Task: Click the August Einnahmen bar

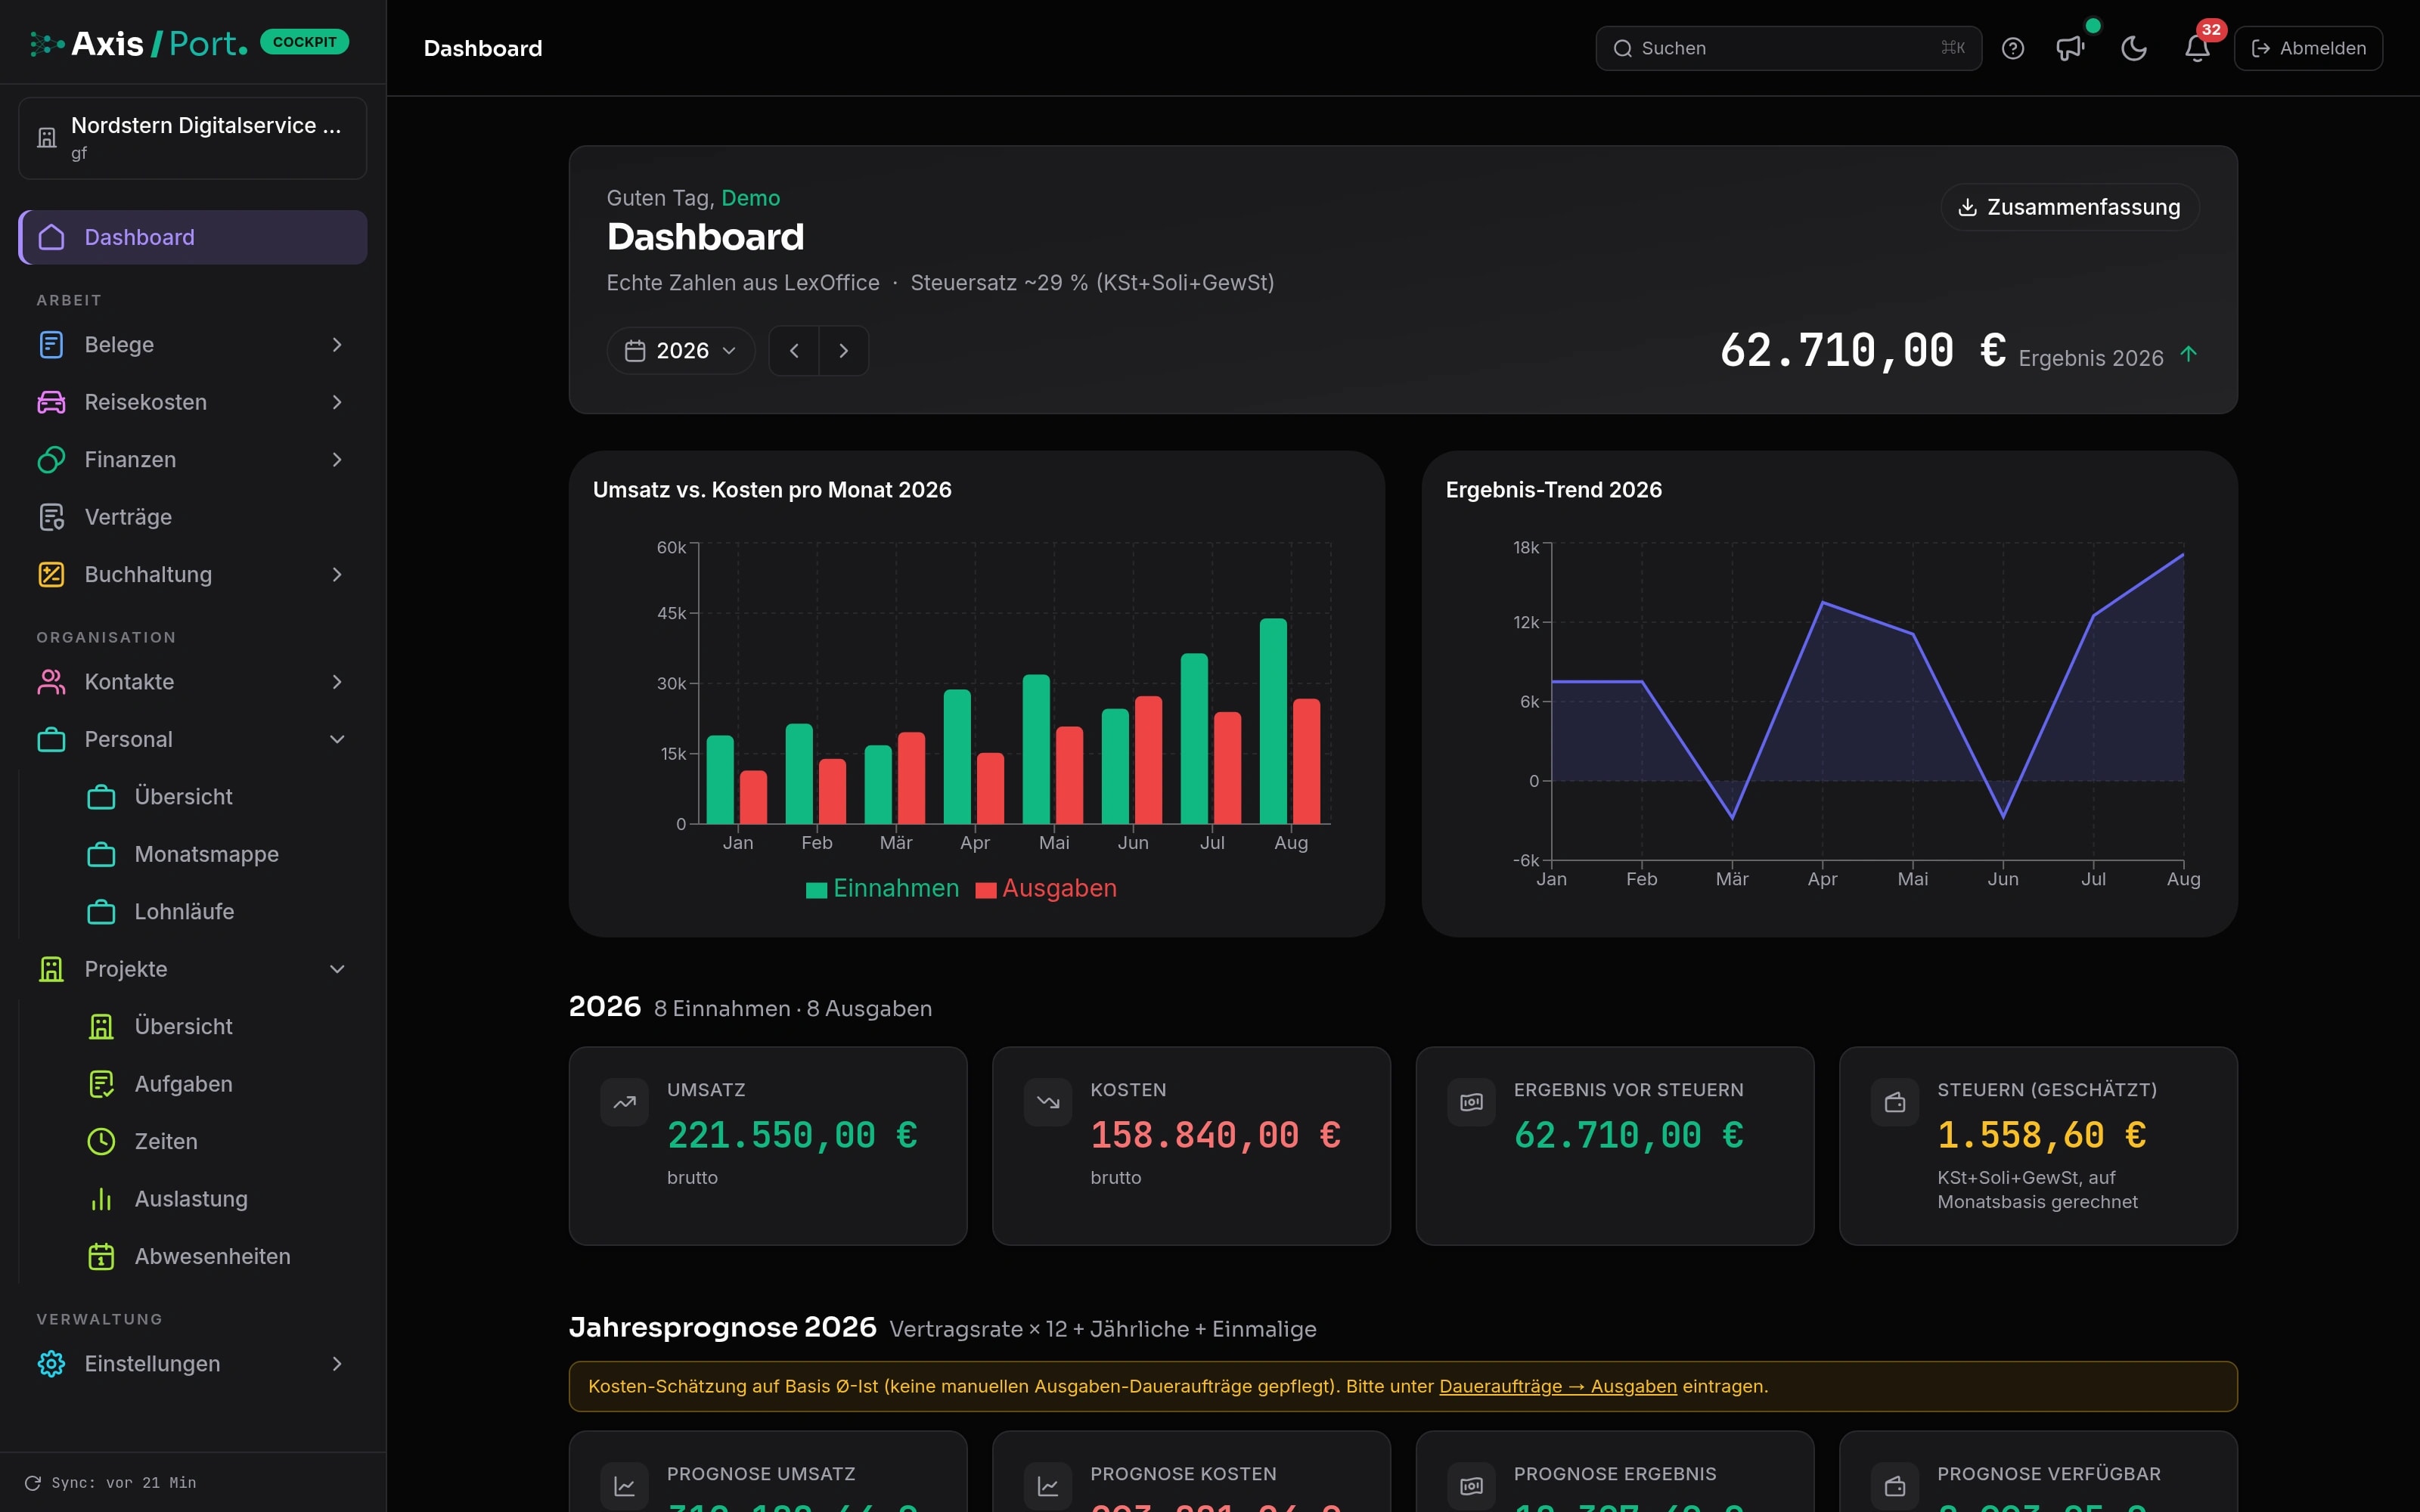Action: tap(1273, 721)
